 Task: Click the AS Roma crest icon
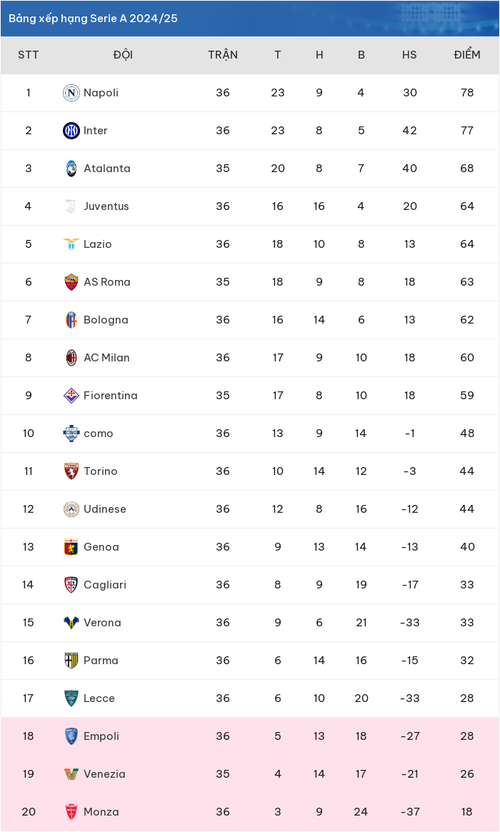tap(71, 282)
